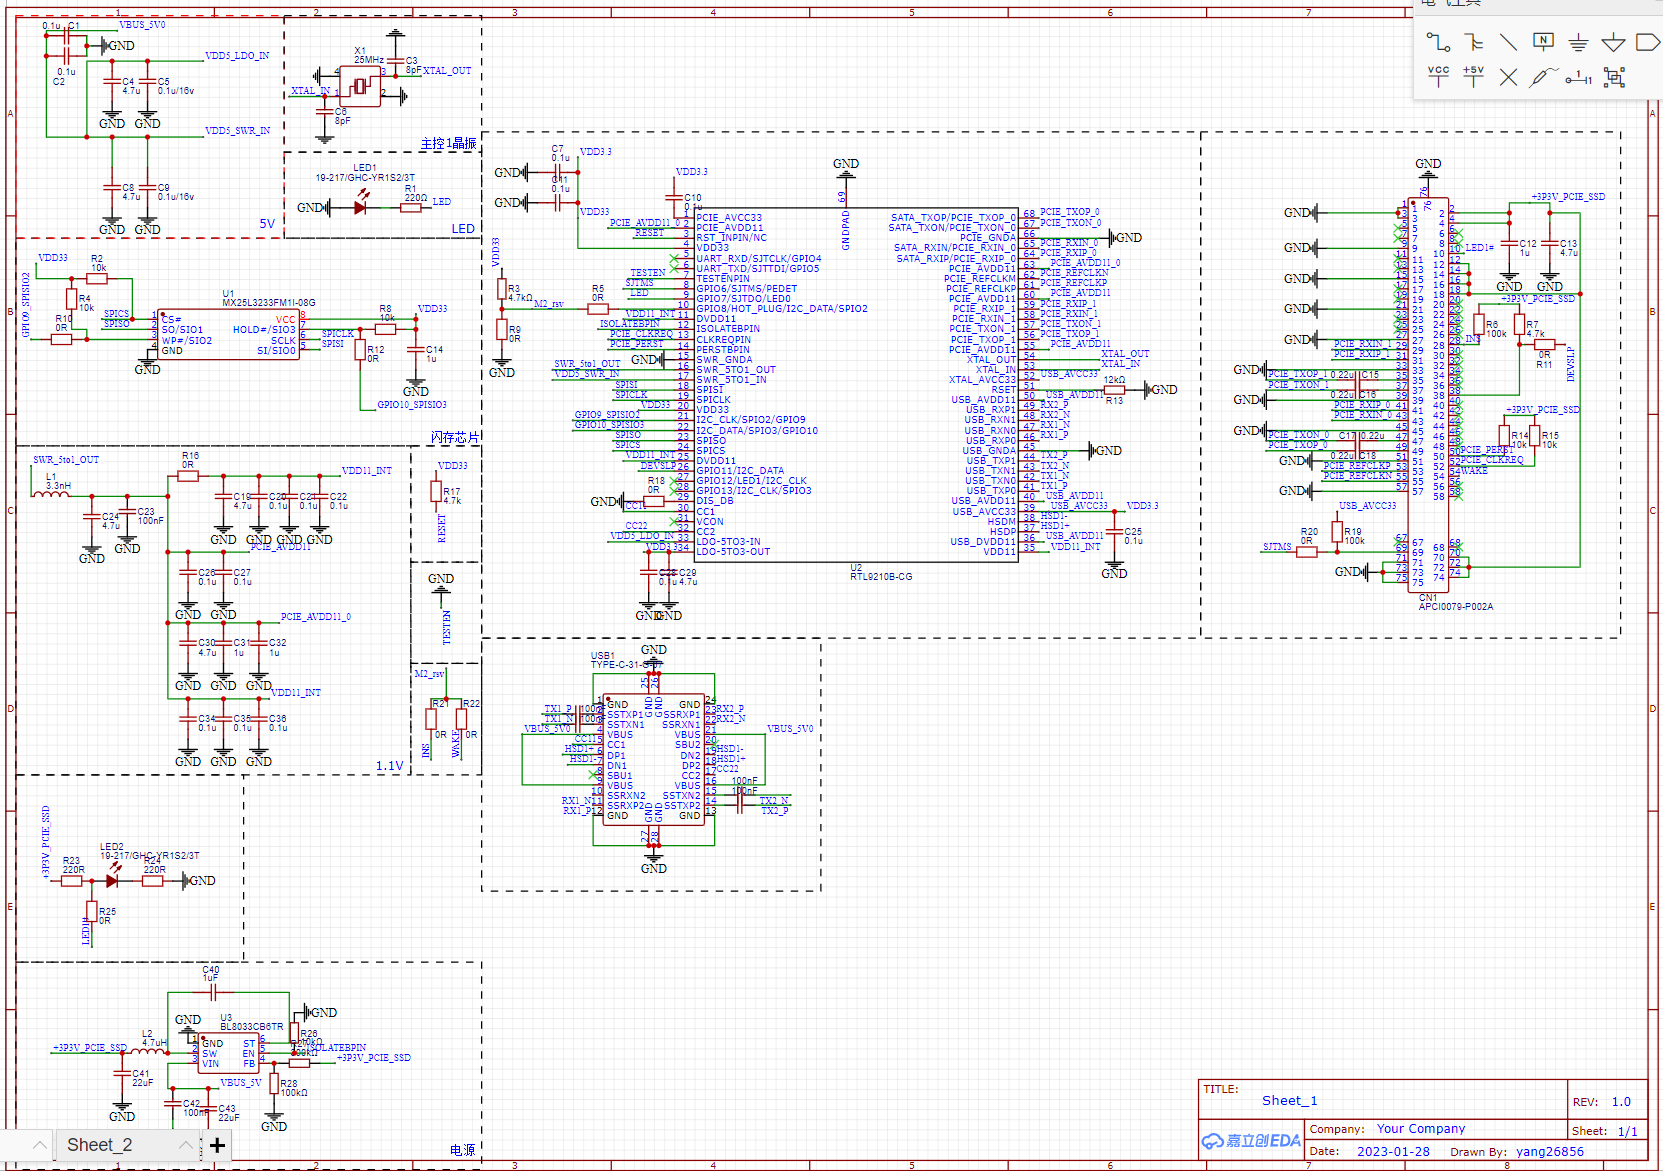Viewport: 1663px width, 1171px height.
Task: Add a new sheet with plus button
Action: 217,1145
